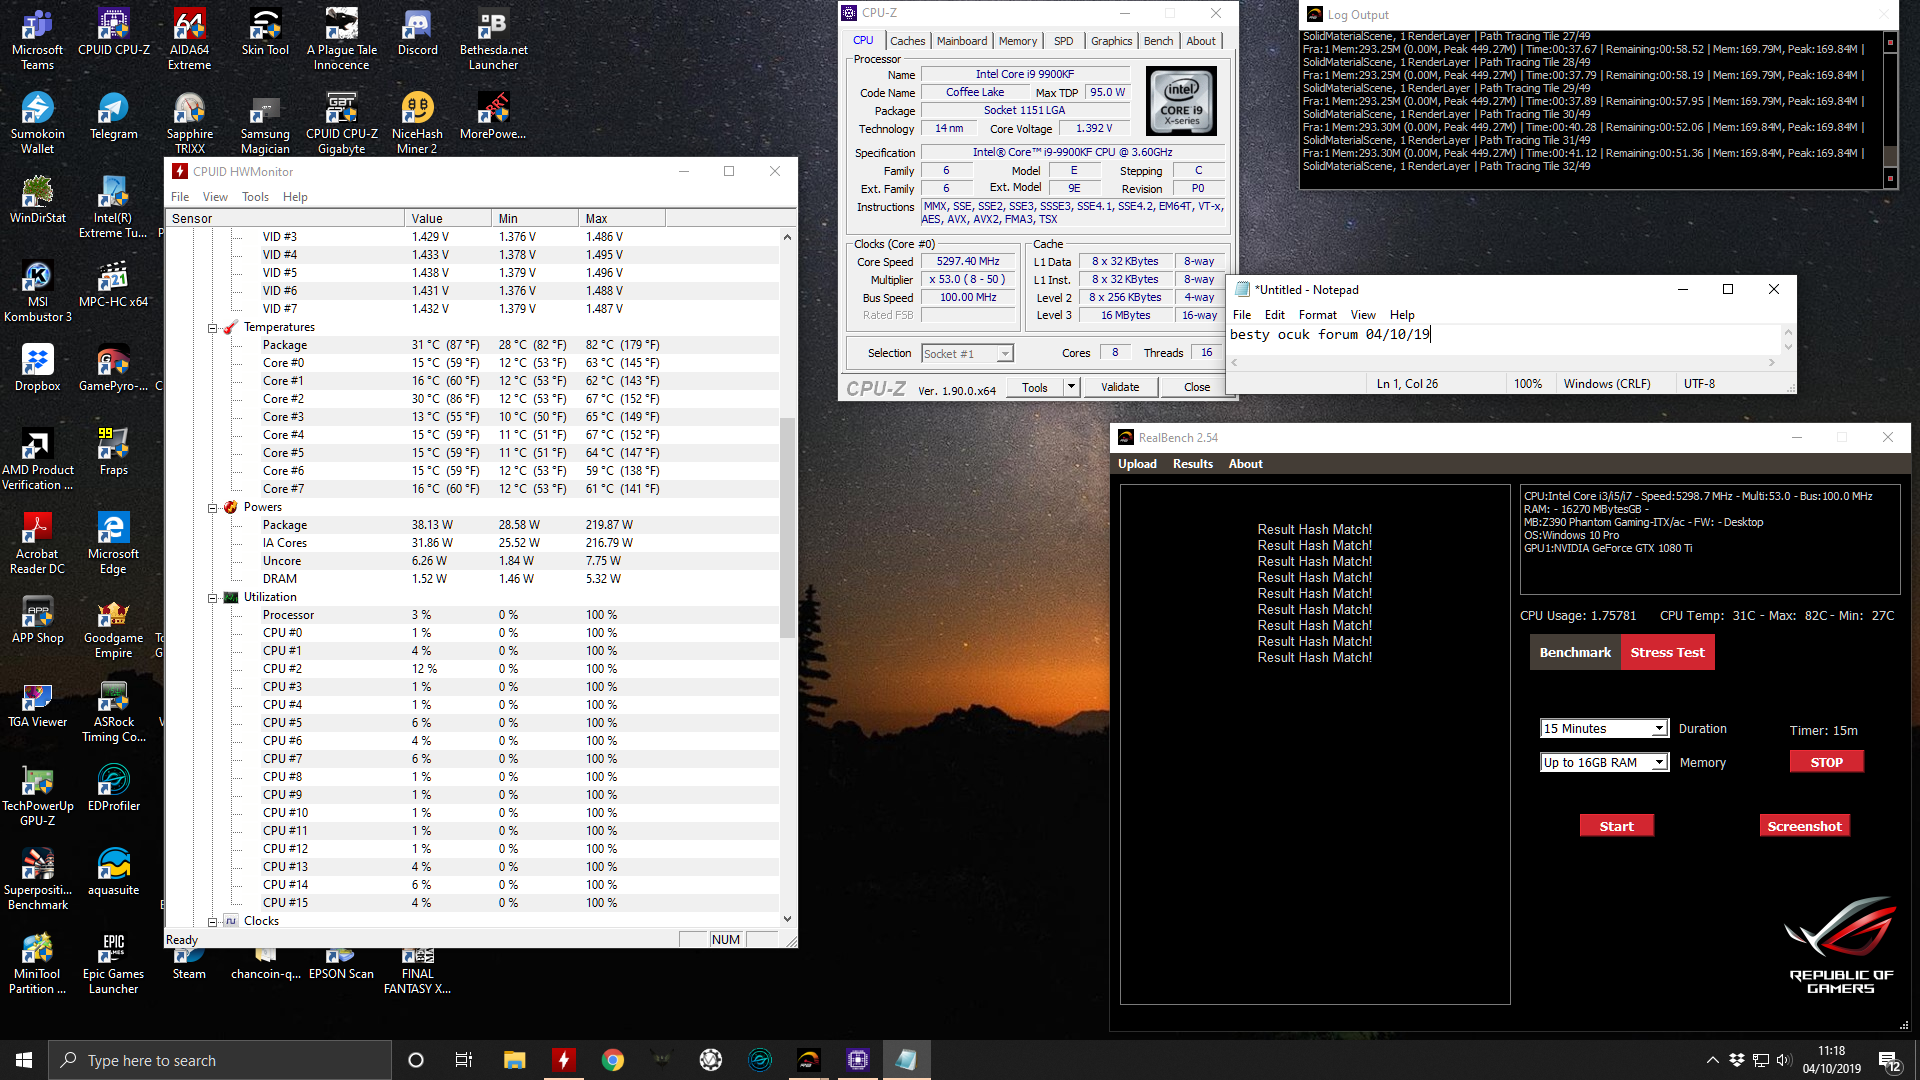Open MPC-HC x64 desktop shortcut
1920x1080 pixels.
pos(113,285)
